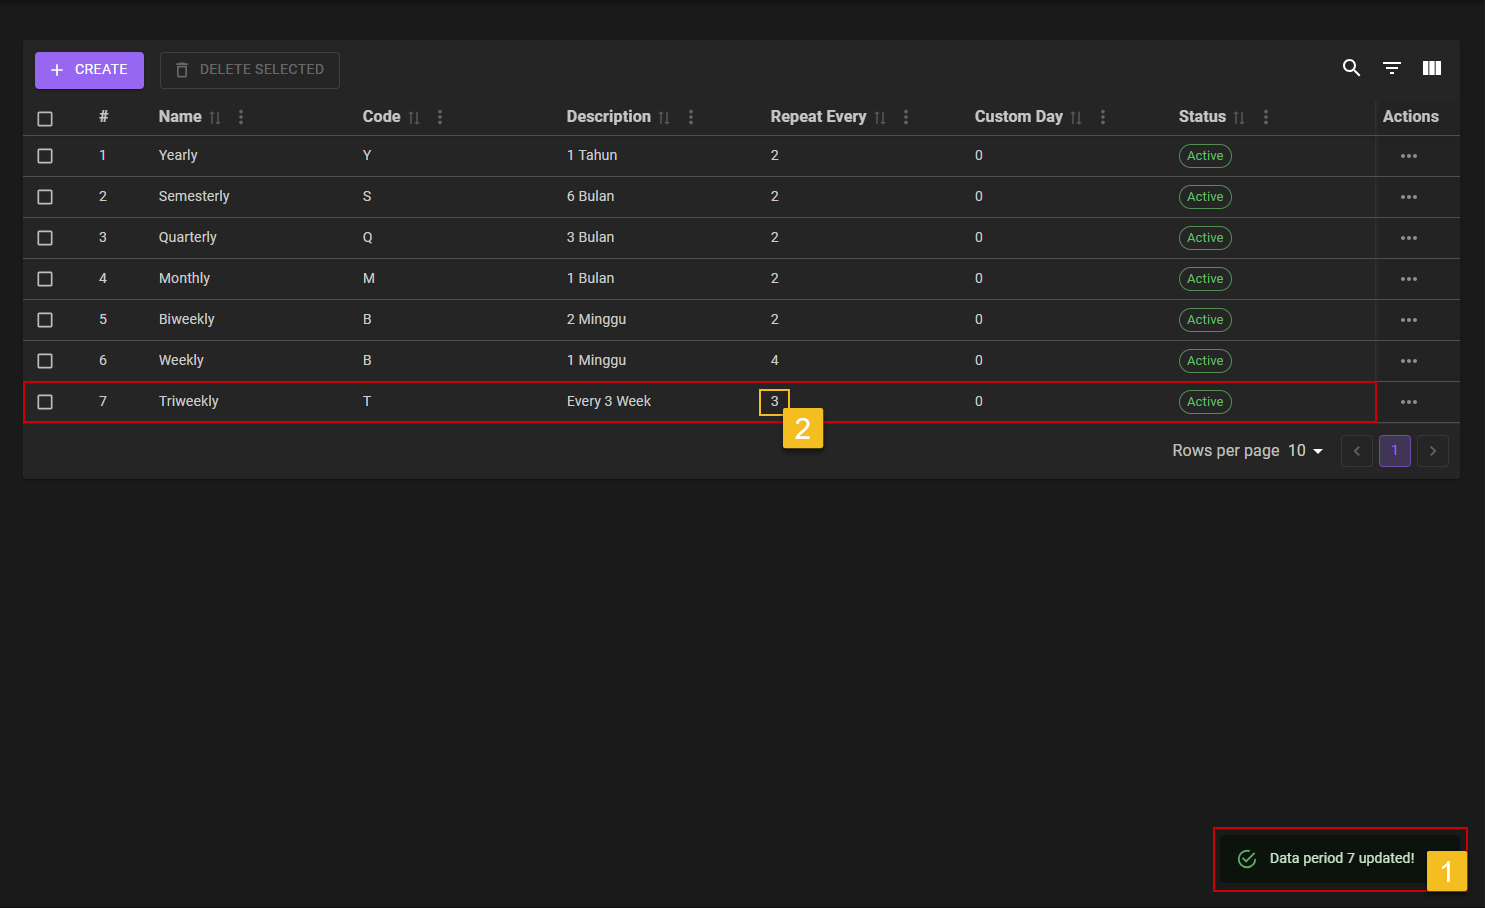Go to page 1 in pagination
Screen dimensions: 1485x908
pyautogui.click(x=1394, y=451)
